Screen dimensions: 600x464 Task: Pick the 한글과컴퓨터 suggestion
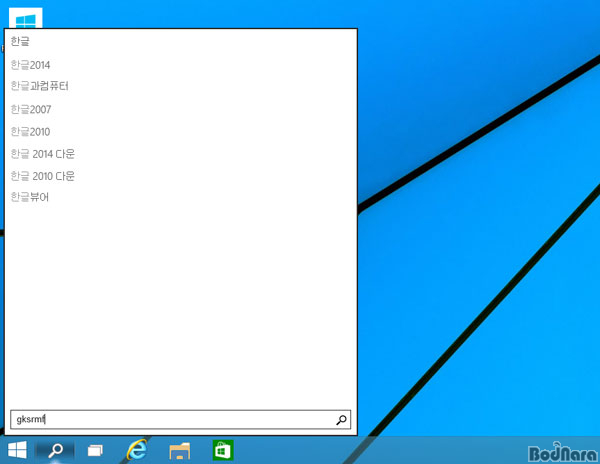(39, 86)
